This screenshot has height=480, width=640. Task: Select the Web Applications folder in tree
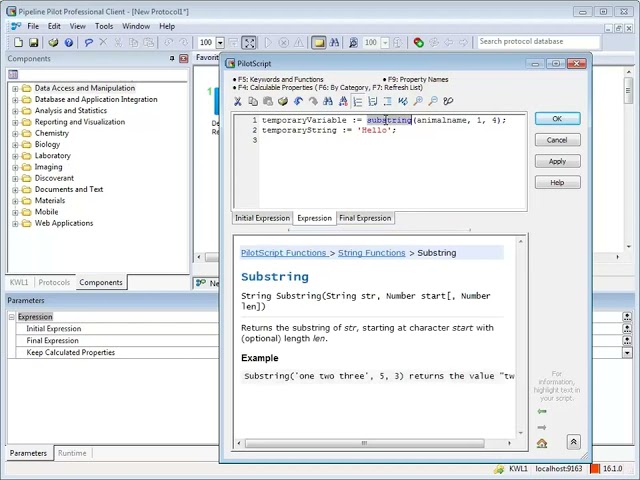tap(64, 223)
